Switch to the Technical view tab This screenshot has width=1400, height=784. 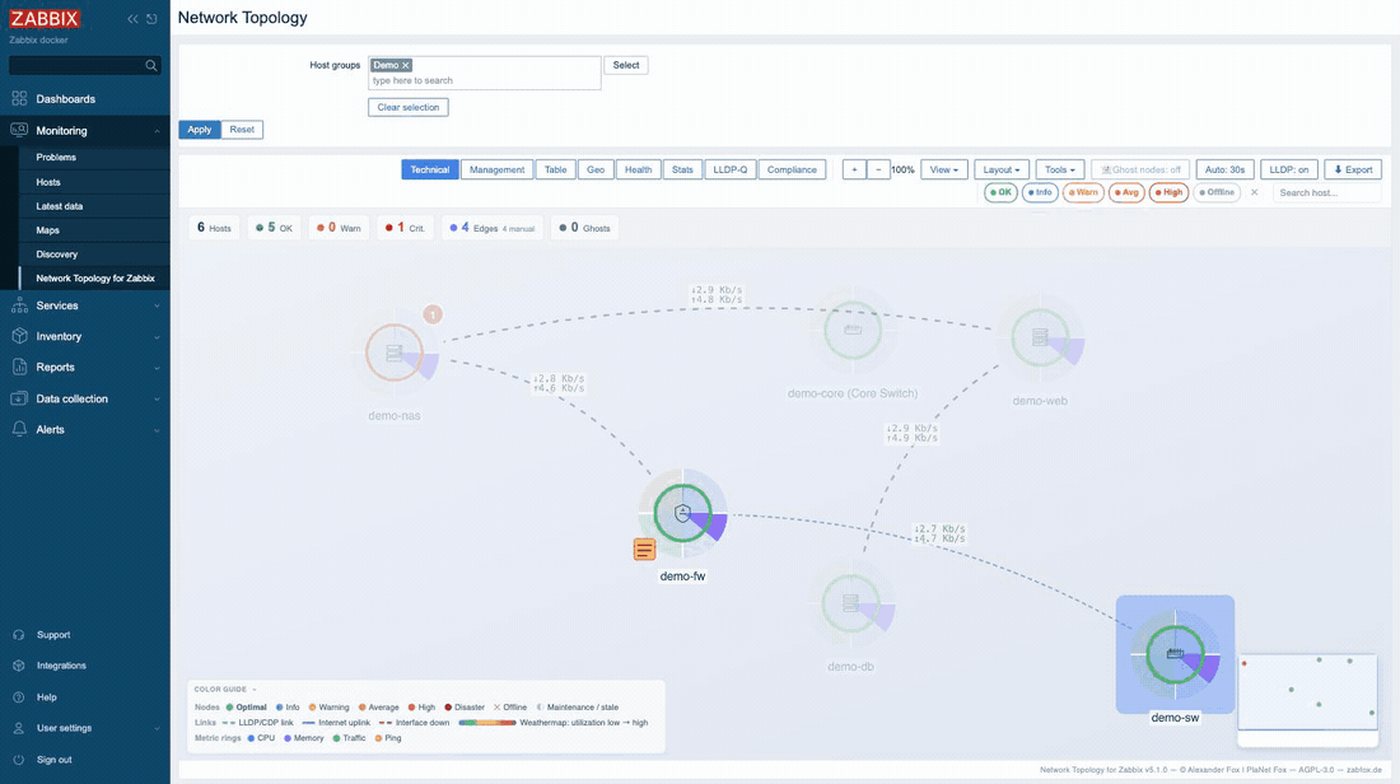(430, 170)
